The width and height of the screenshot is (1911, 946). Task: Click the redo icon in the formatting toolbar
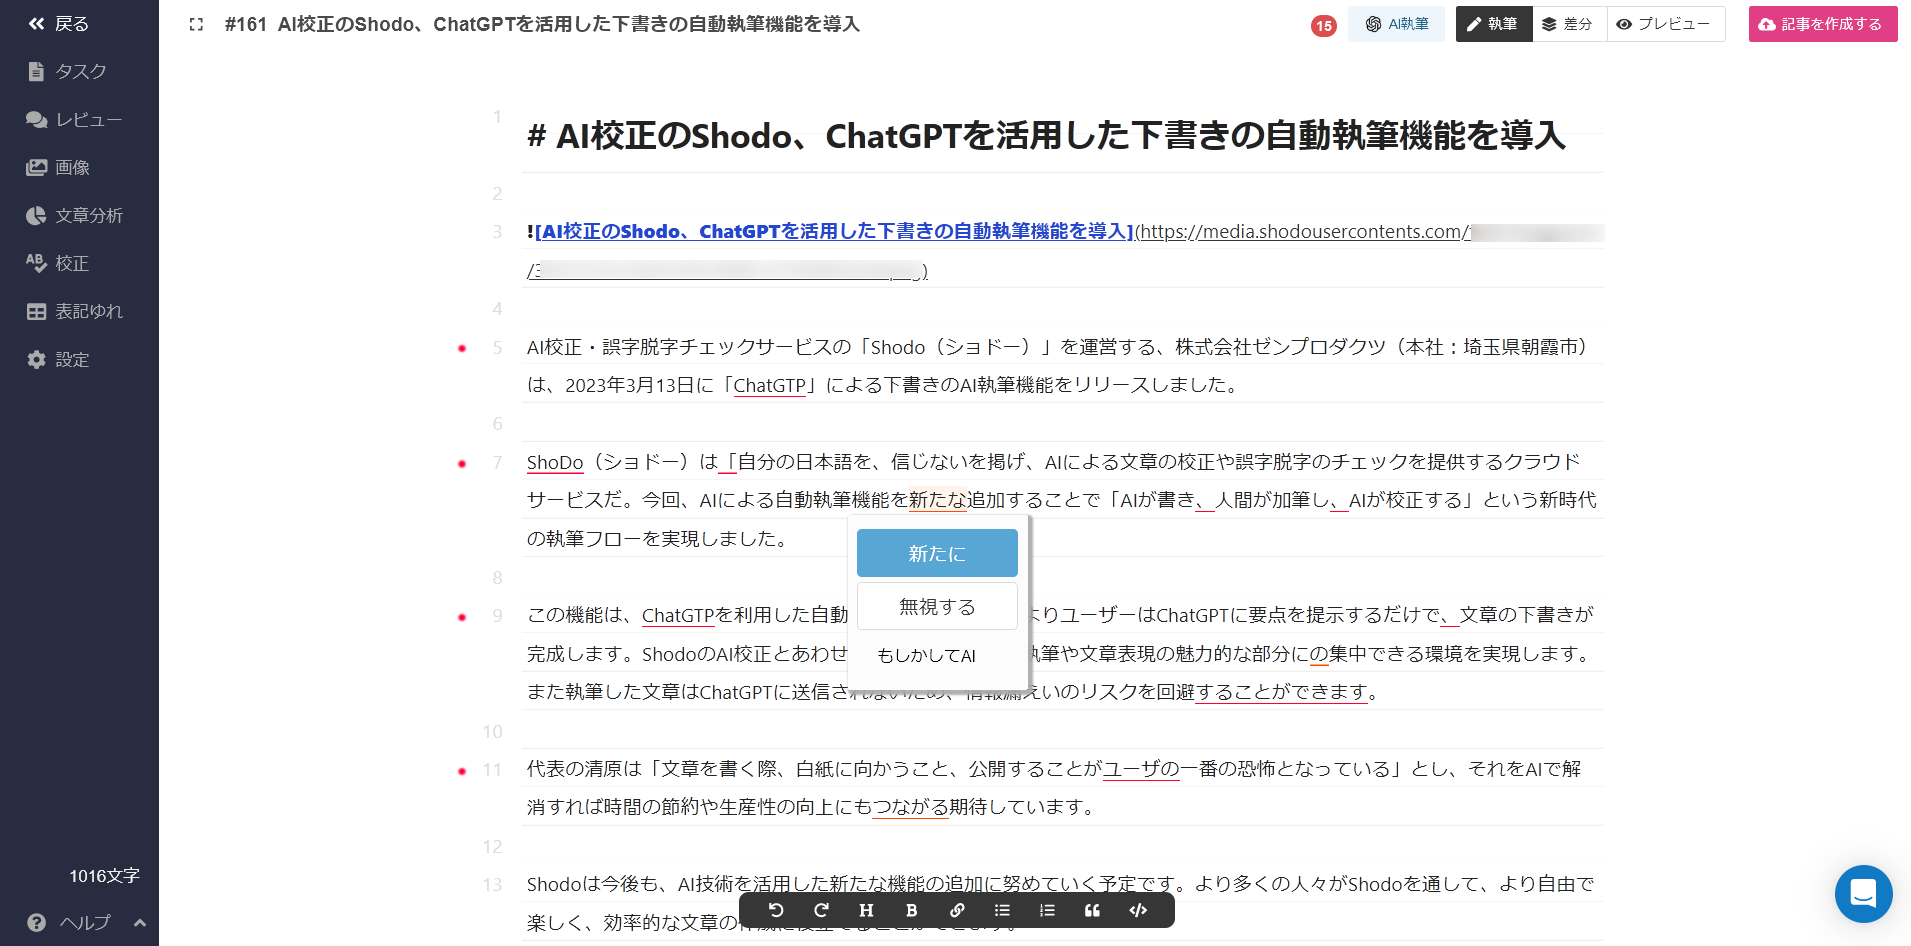click(821, 910)
